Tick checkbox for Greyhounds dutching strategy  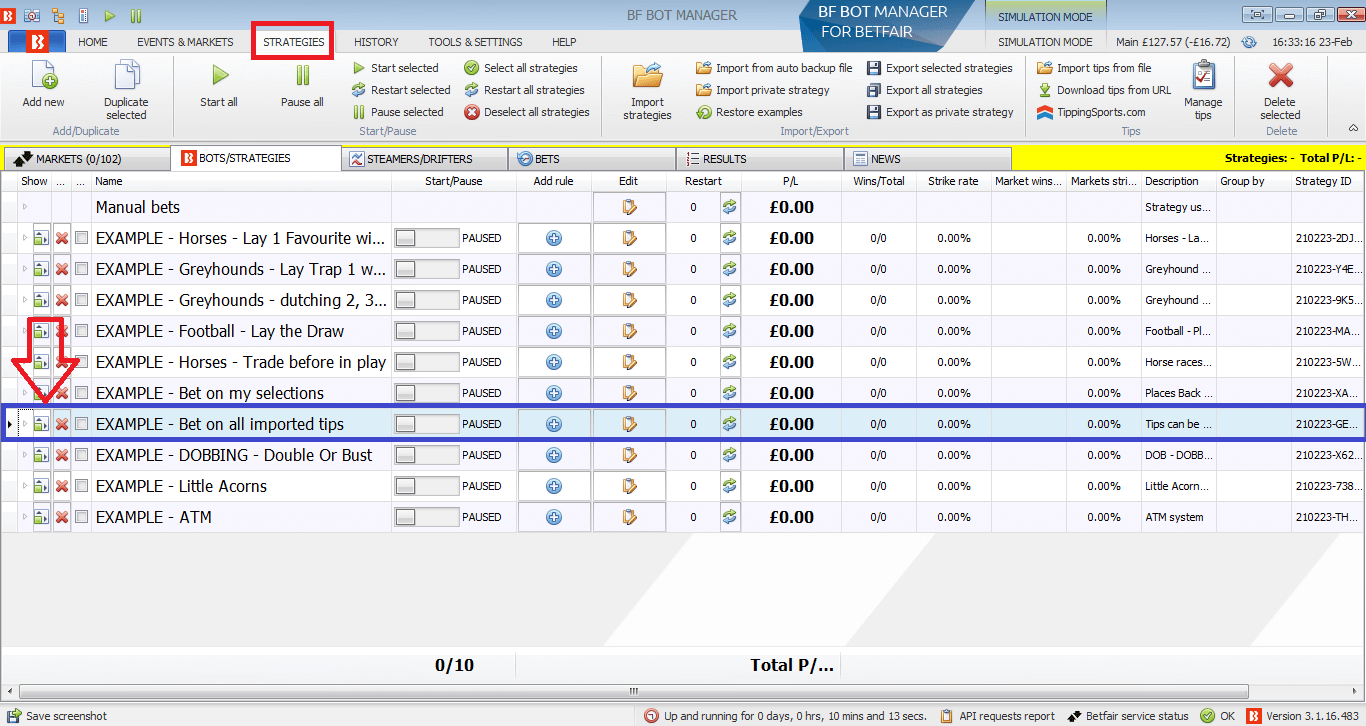(x=82, y=300)
